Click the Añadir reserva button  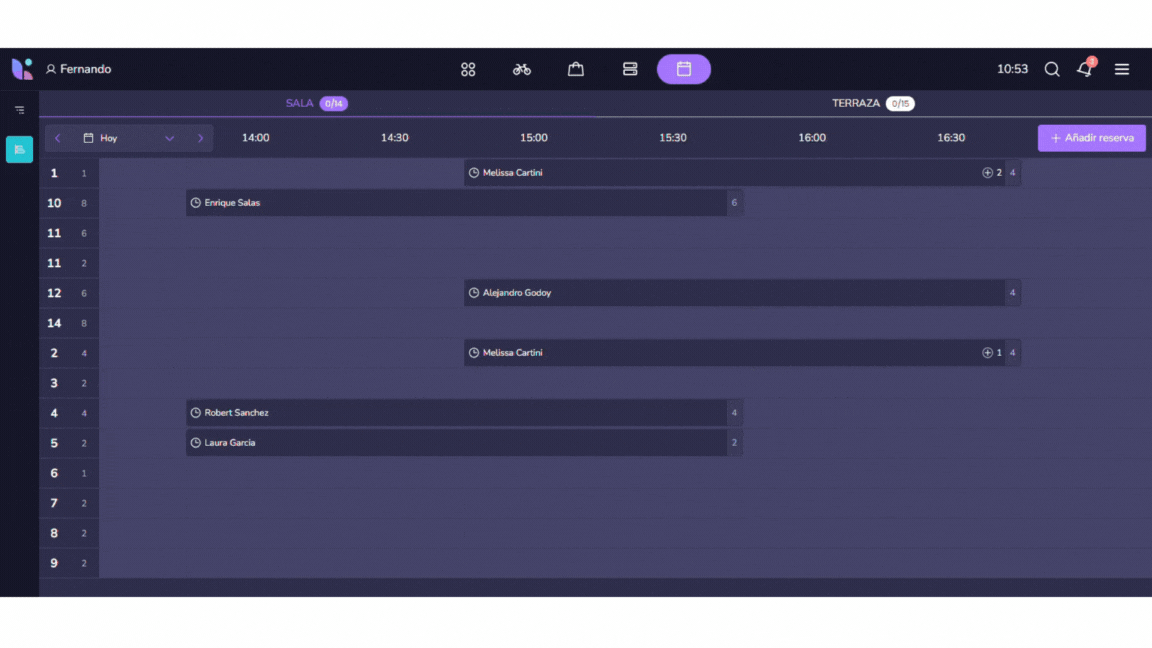[1091, 138]
